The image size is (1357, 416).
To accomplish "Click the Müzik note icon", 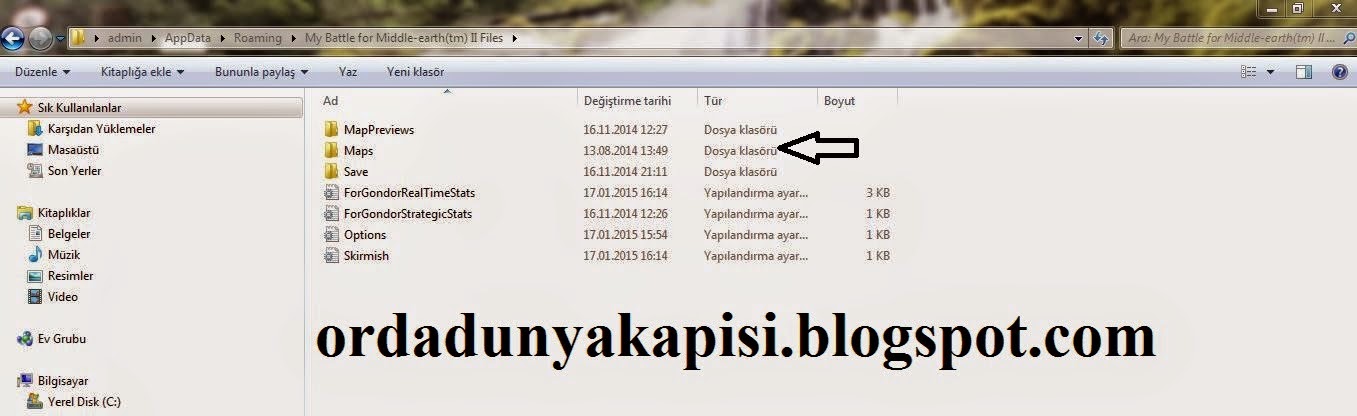I will tap(35, 255).
